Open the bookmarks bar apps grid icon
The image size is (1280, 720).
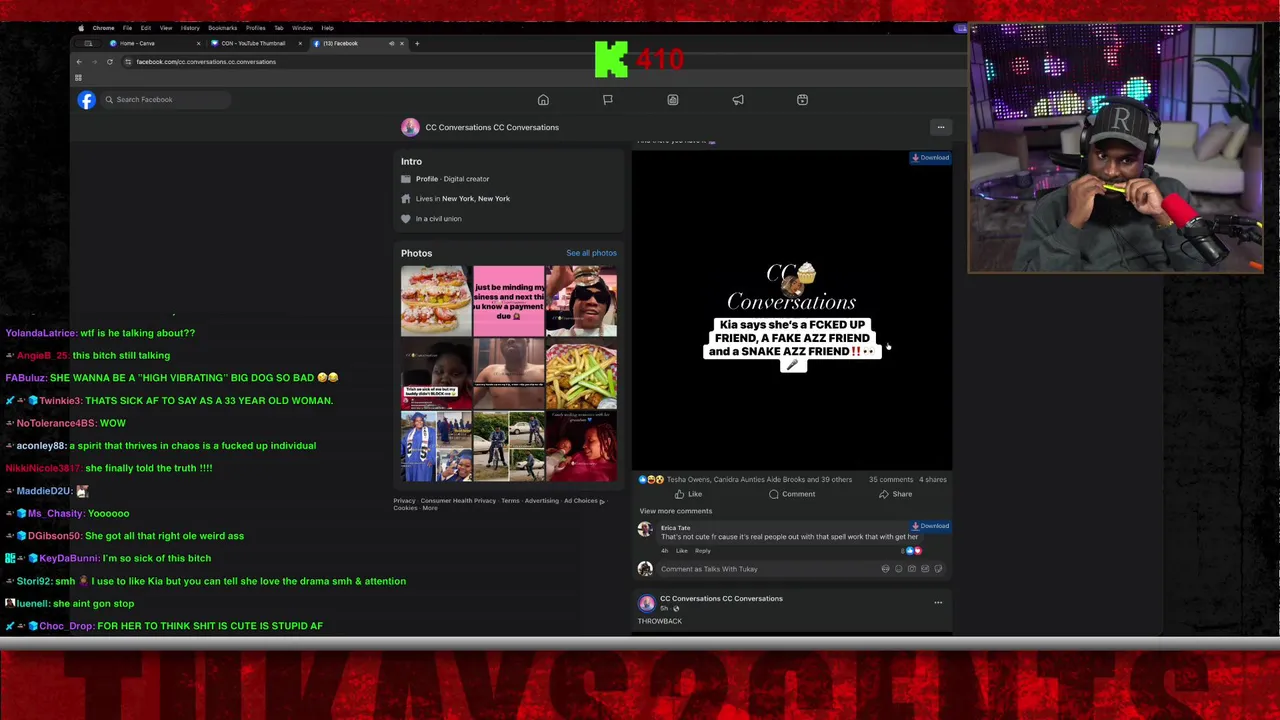pyautogui.click(x=79, y=77)
